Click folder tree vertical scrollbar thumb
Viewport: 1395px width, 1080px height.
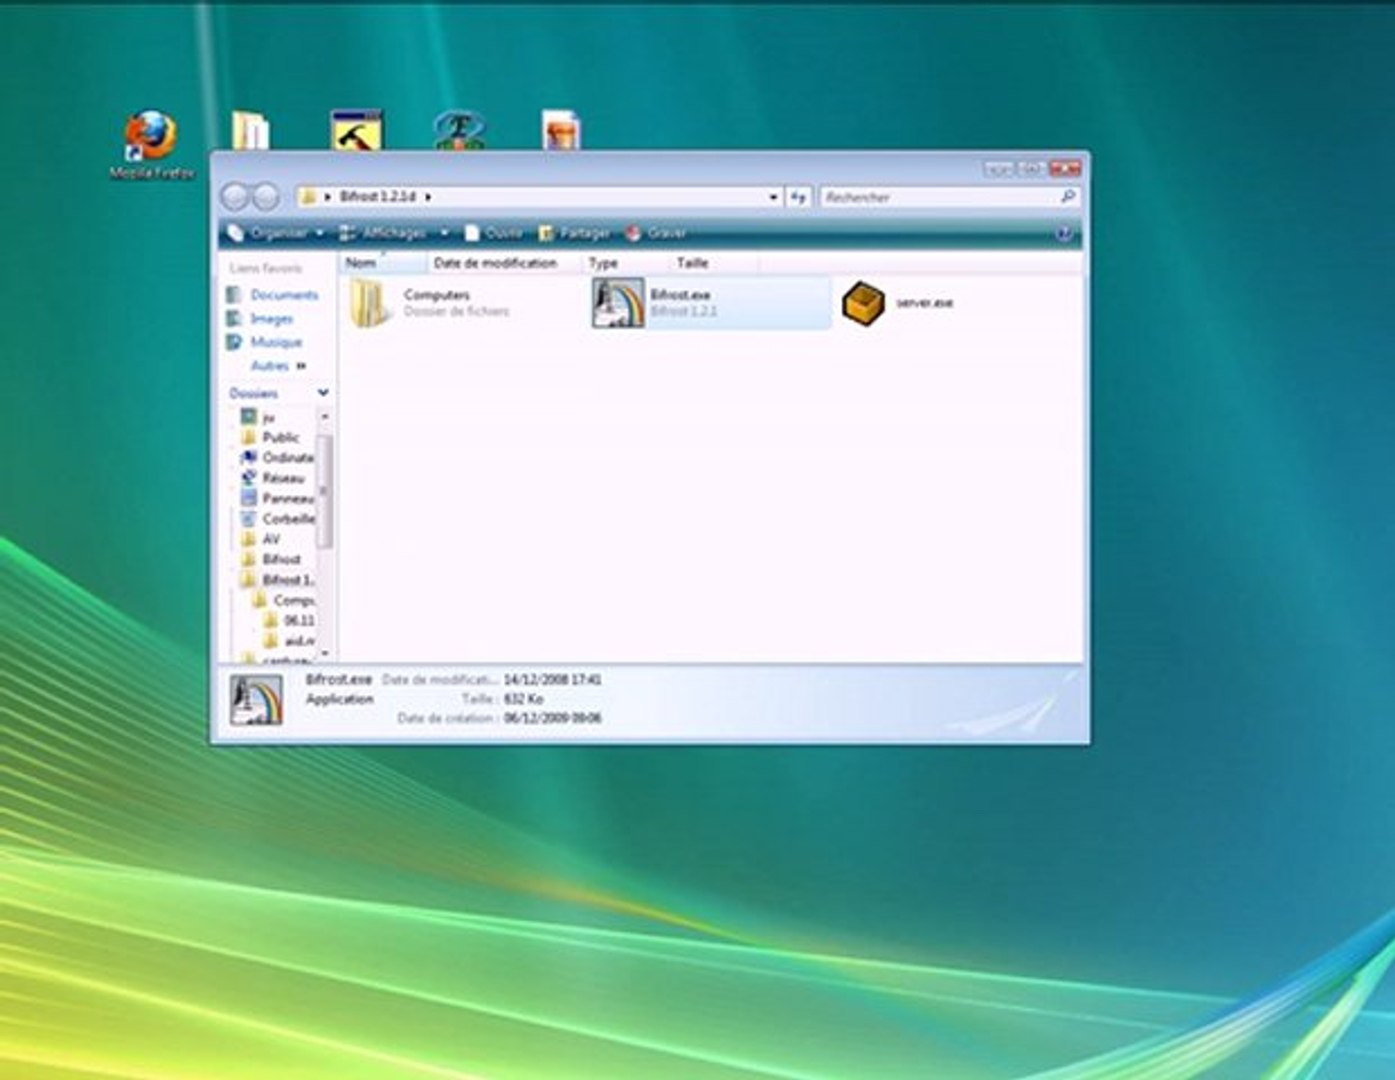pyautogui.click(x=324, y=490)
